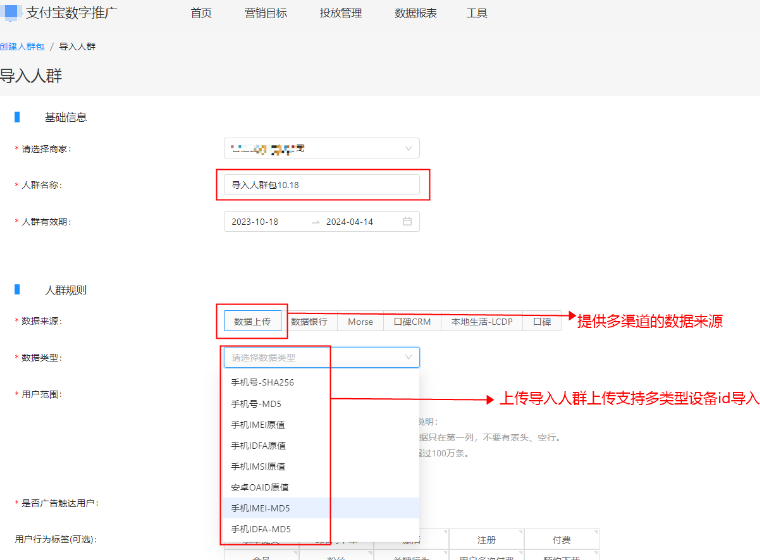
Task: Click the start date 2023-10-18
Action: [255, 222]
